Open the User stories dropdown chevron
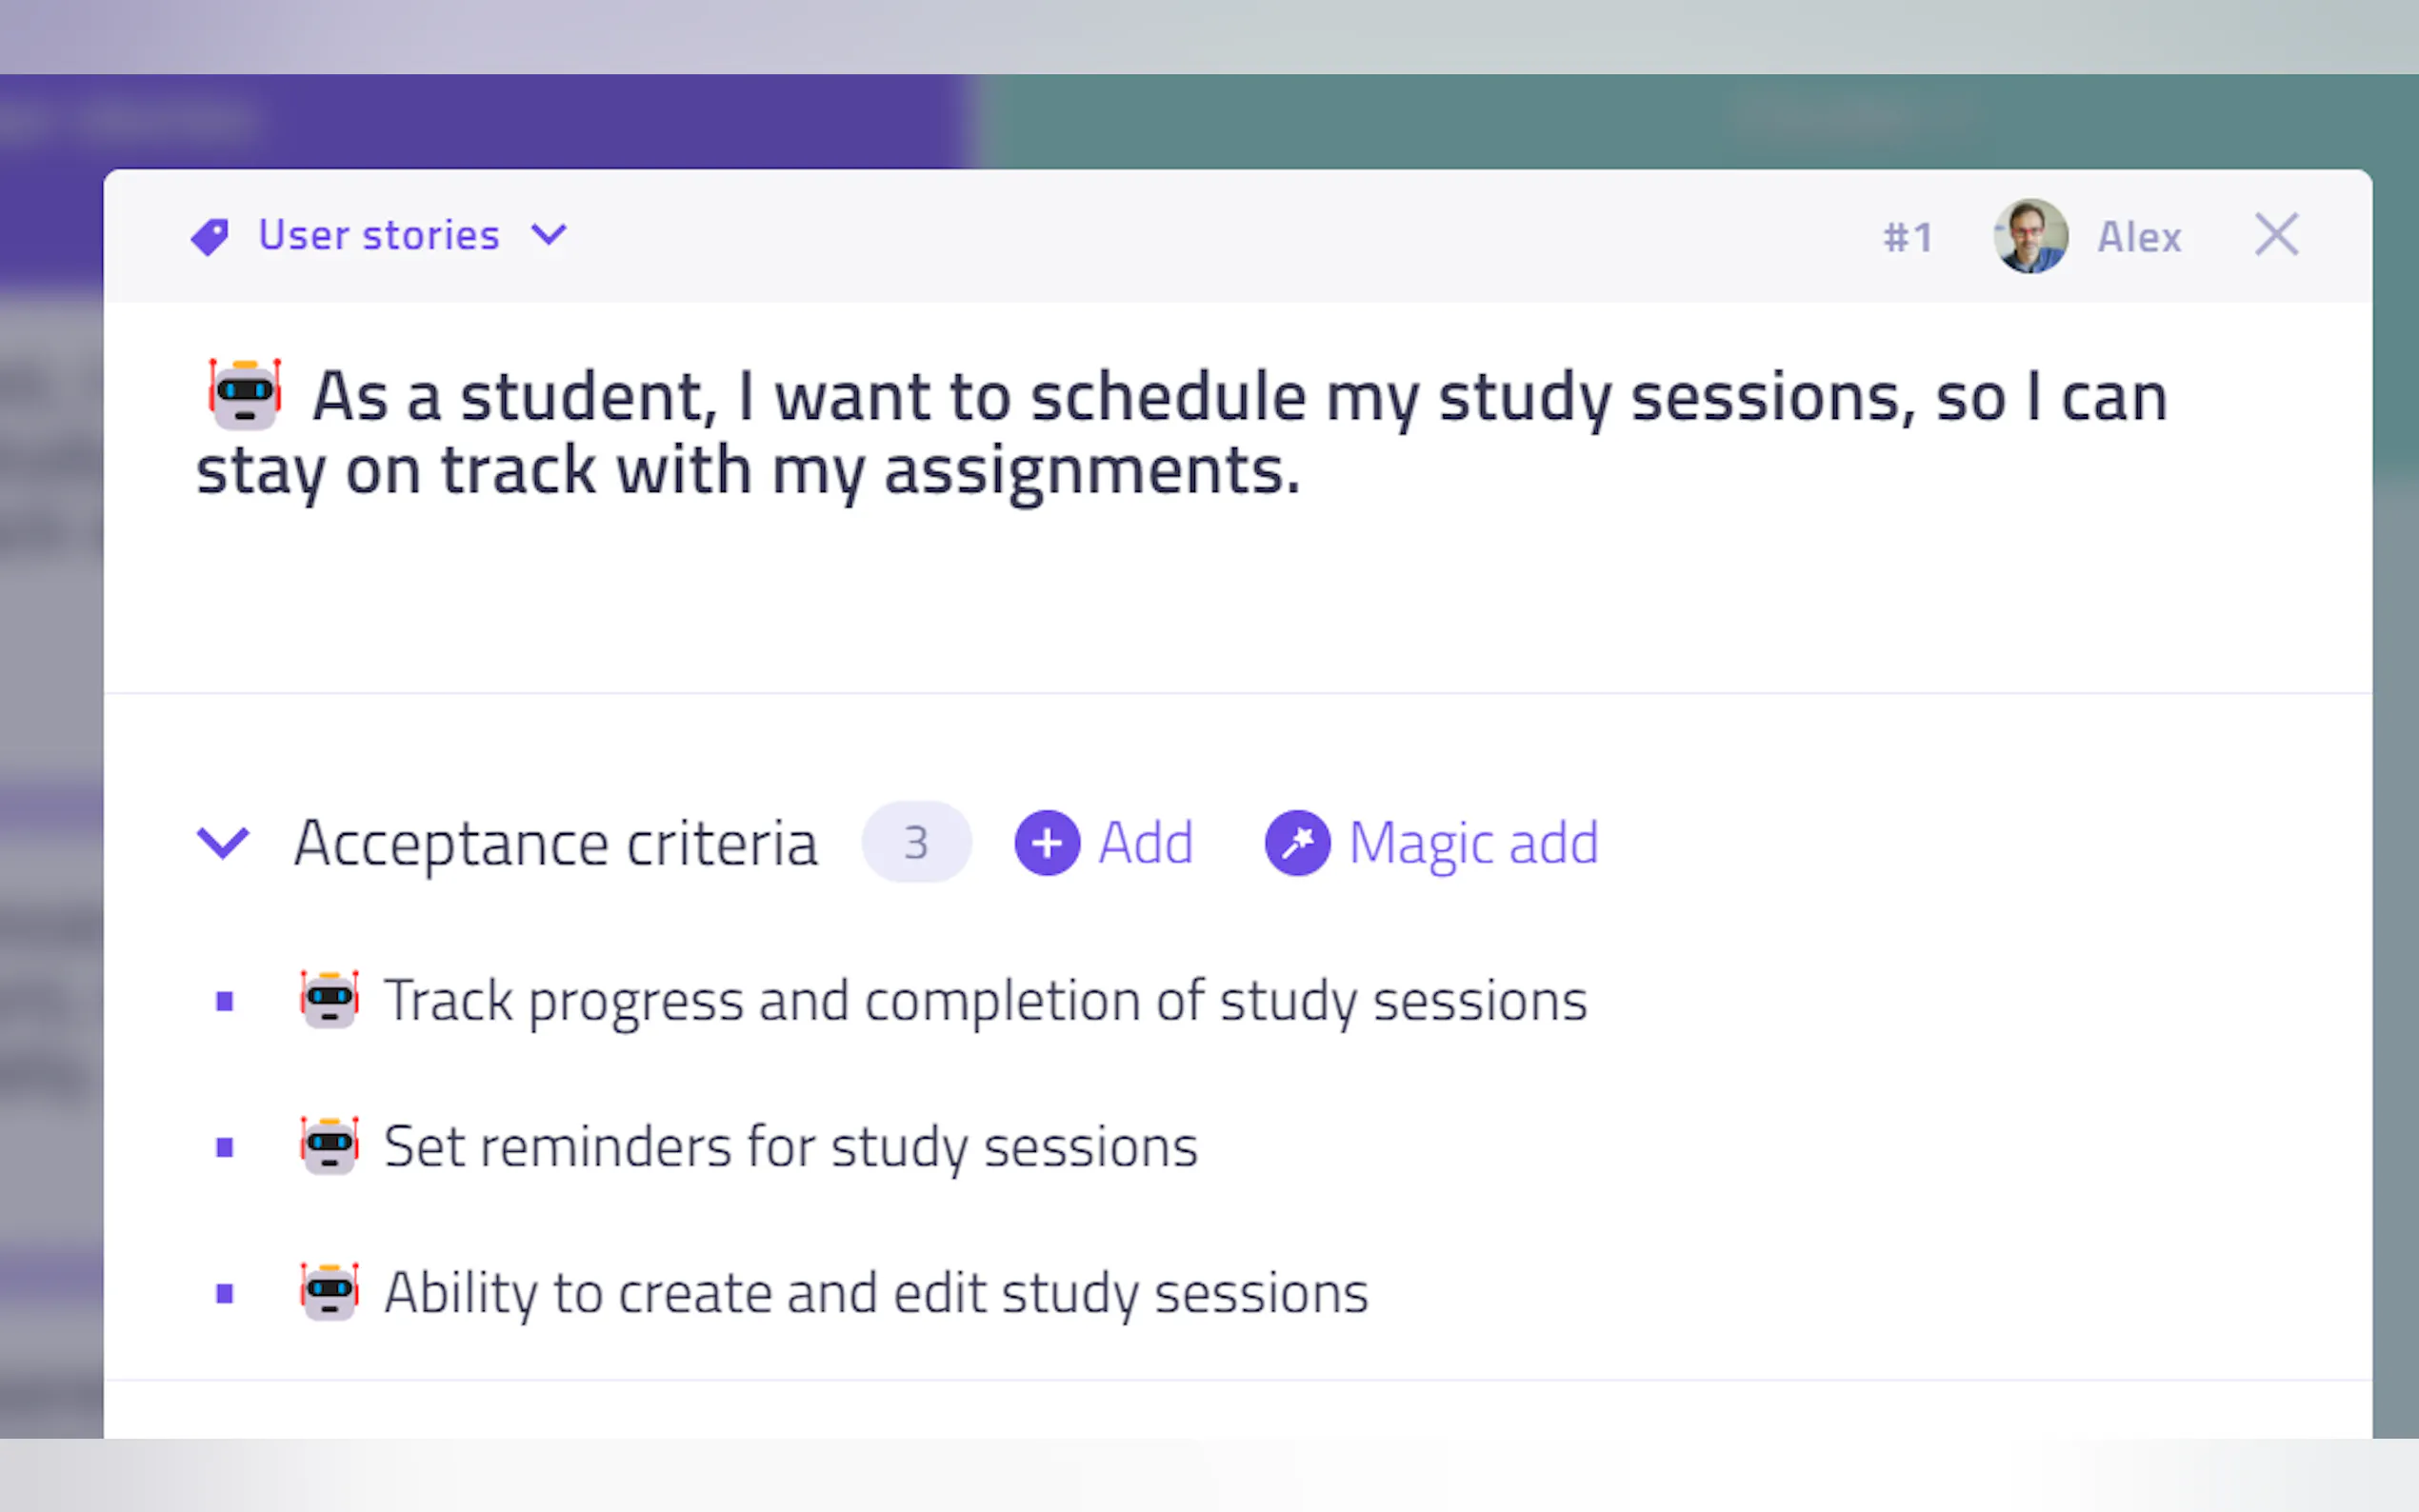 click(549, 235)
